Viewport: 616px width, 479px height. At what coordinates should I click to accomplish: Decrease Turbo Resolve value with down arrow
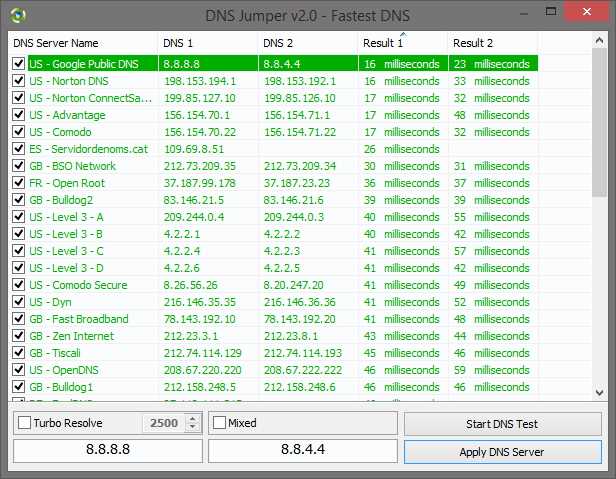pos(192,427)
